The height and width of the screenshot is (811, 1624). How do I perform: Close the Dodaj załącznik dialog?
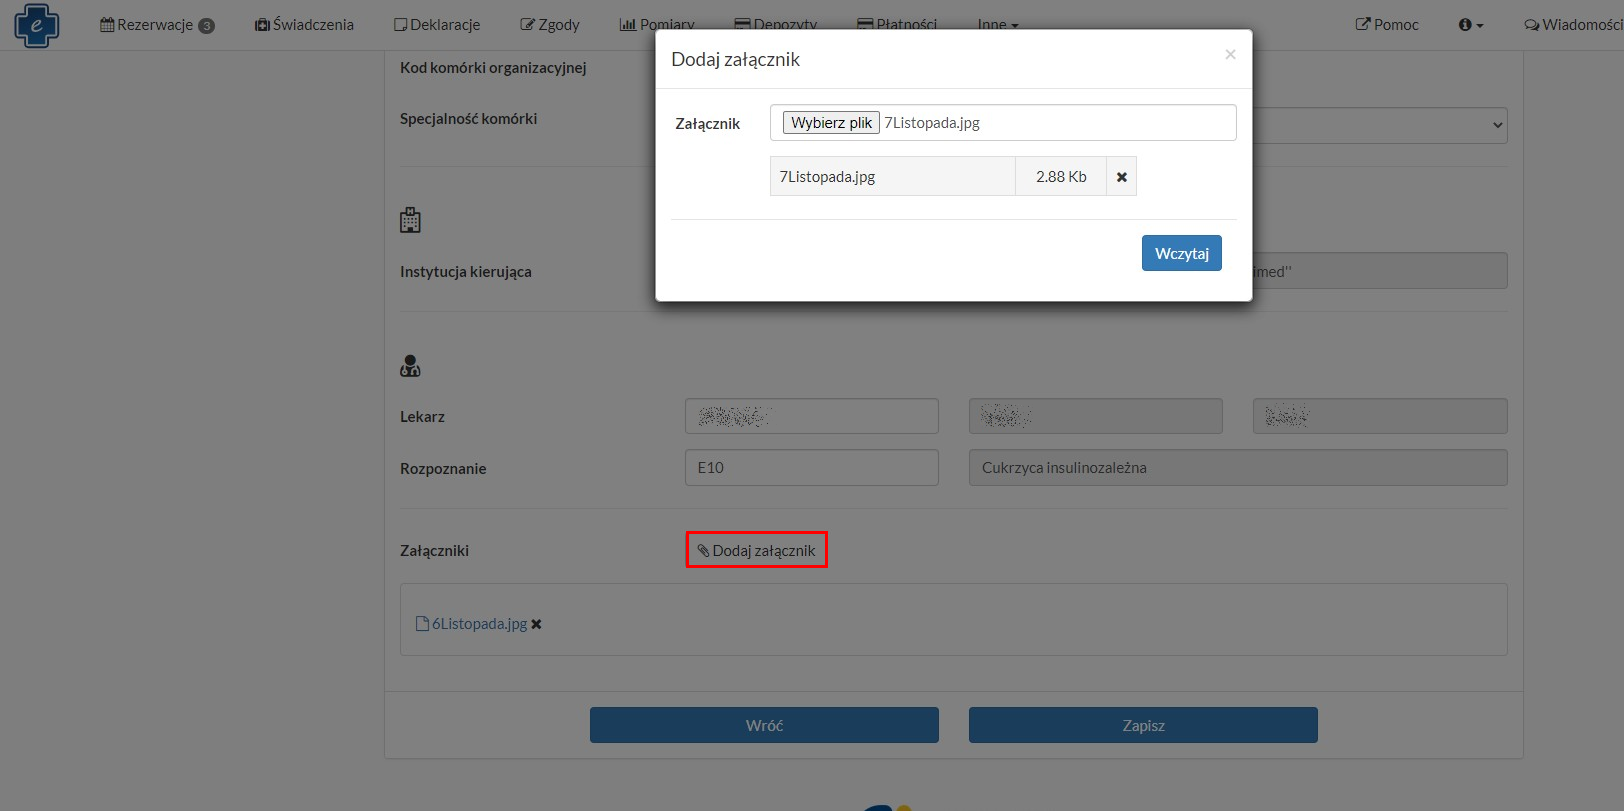(x=1230, y=55)
